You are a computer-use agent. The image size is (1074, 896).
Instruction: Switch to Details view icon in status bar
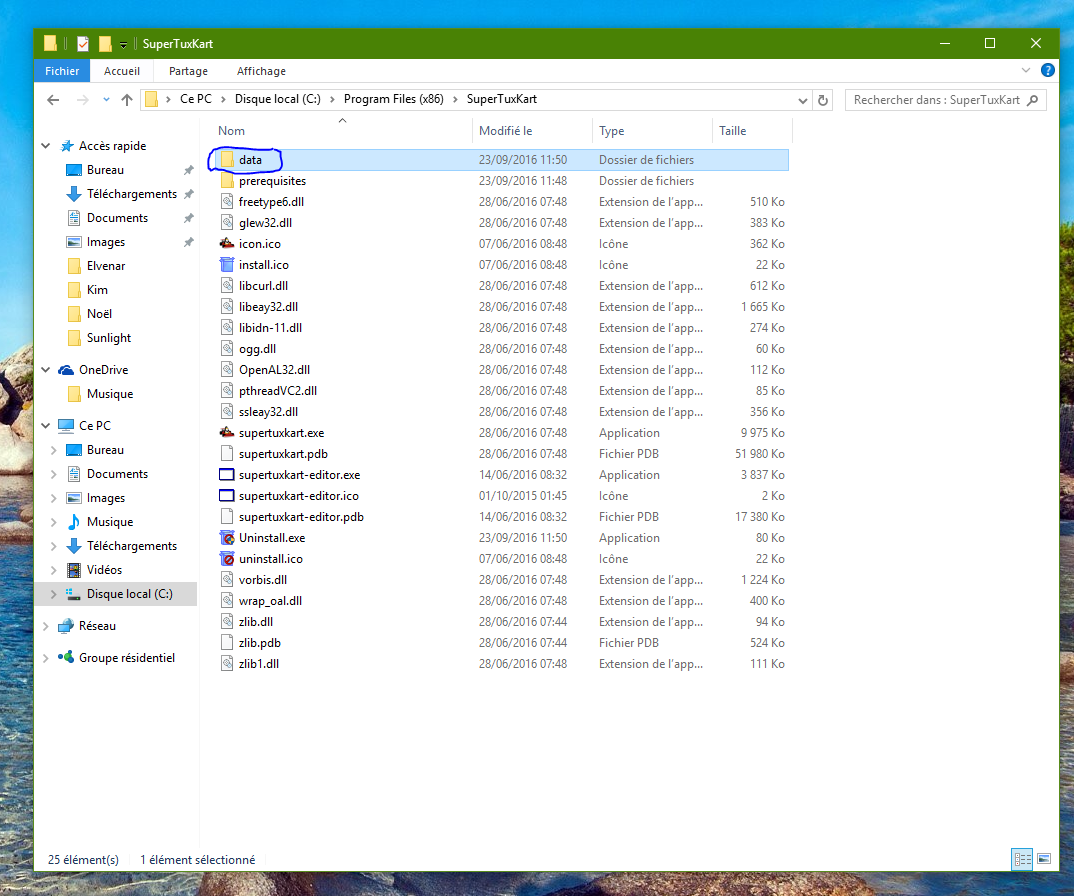pos(1023,859)
